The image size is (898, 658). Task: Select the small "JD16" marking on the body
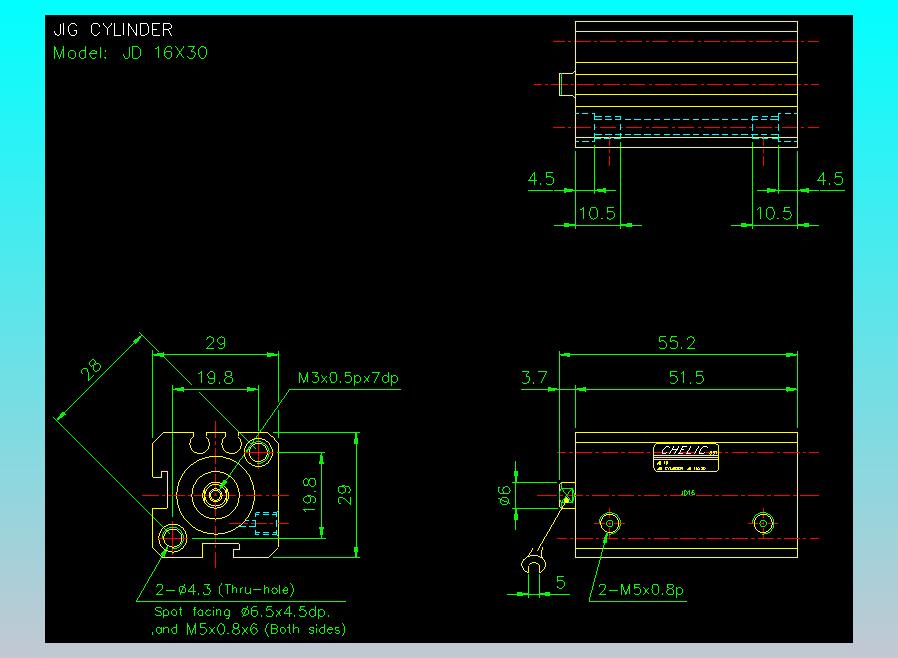click(x=688, y=492)
